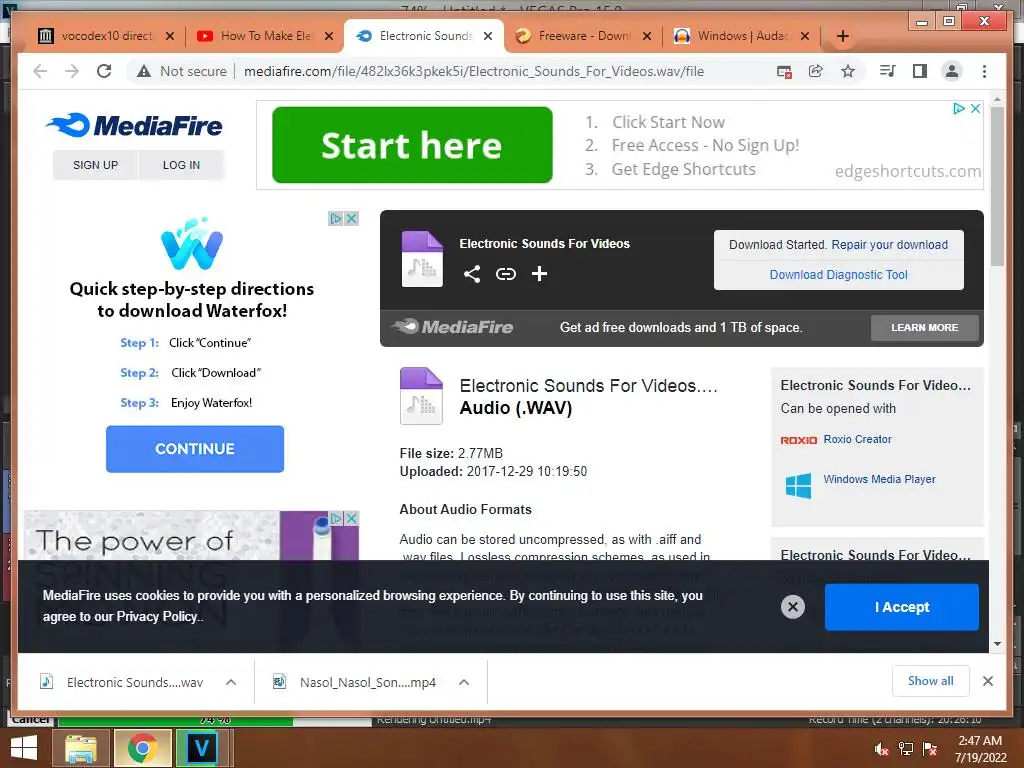Click Show all downloads
The height and width of the screenshot is (768, 1024).
click(x=931, y=681)
